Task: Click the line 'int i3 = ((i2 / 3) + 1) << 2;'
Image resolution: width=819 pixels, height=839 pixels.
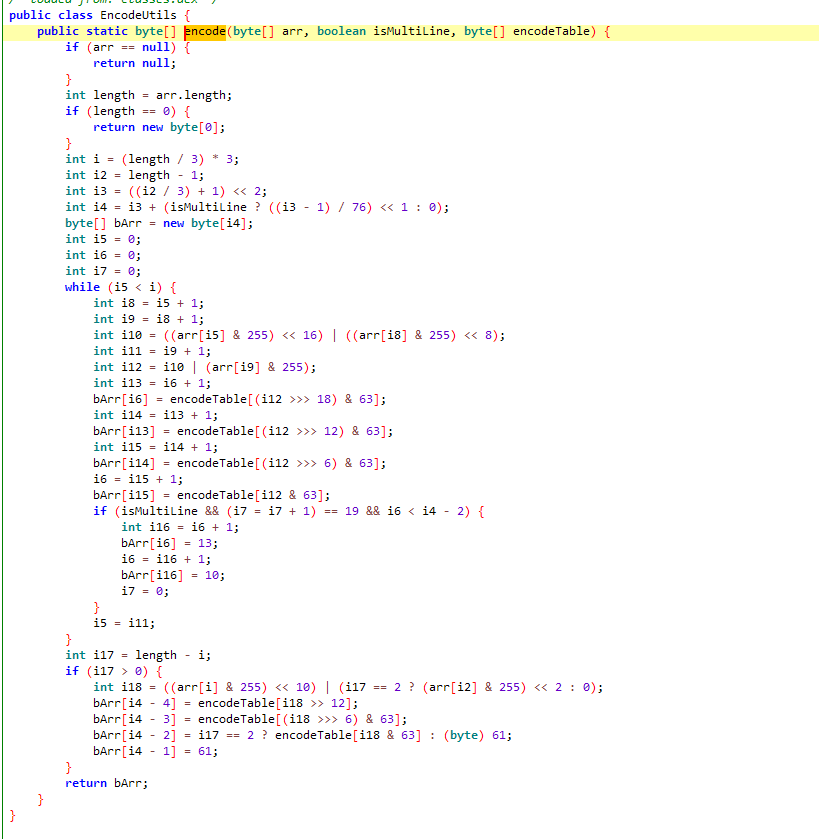Action: [x=166, y=192]
